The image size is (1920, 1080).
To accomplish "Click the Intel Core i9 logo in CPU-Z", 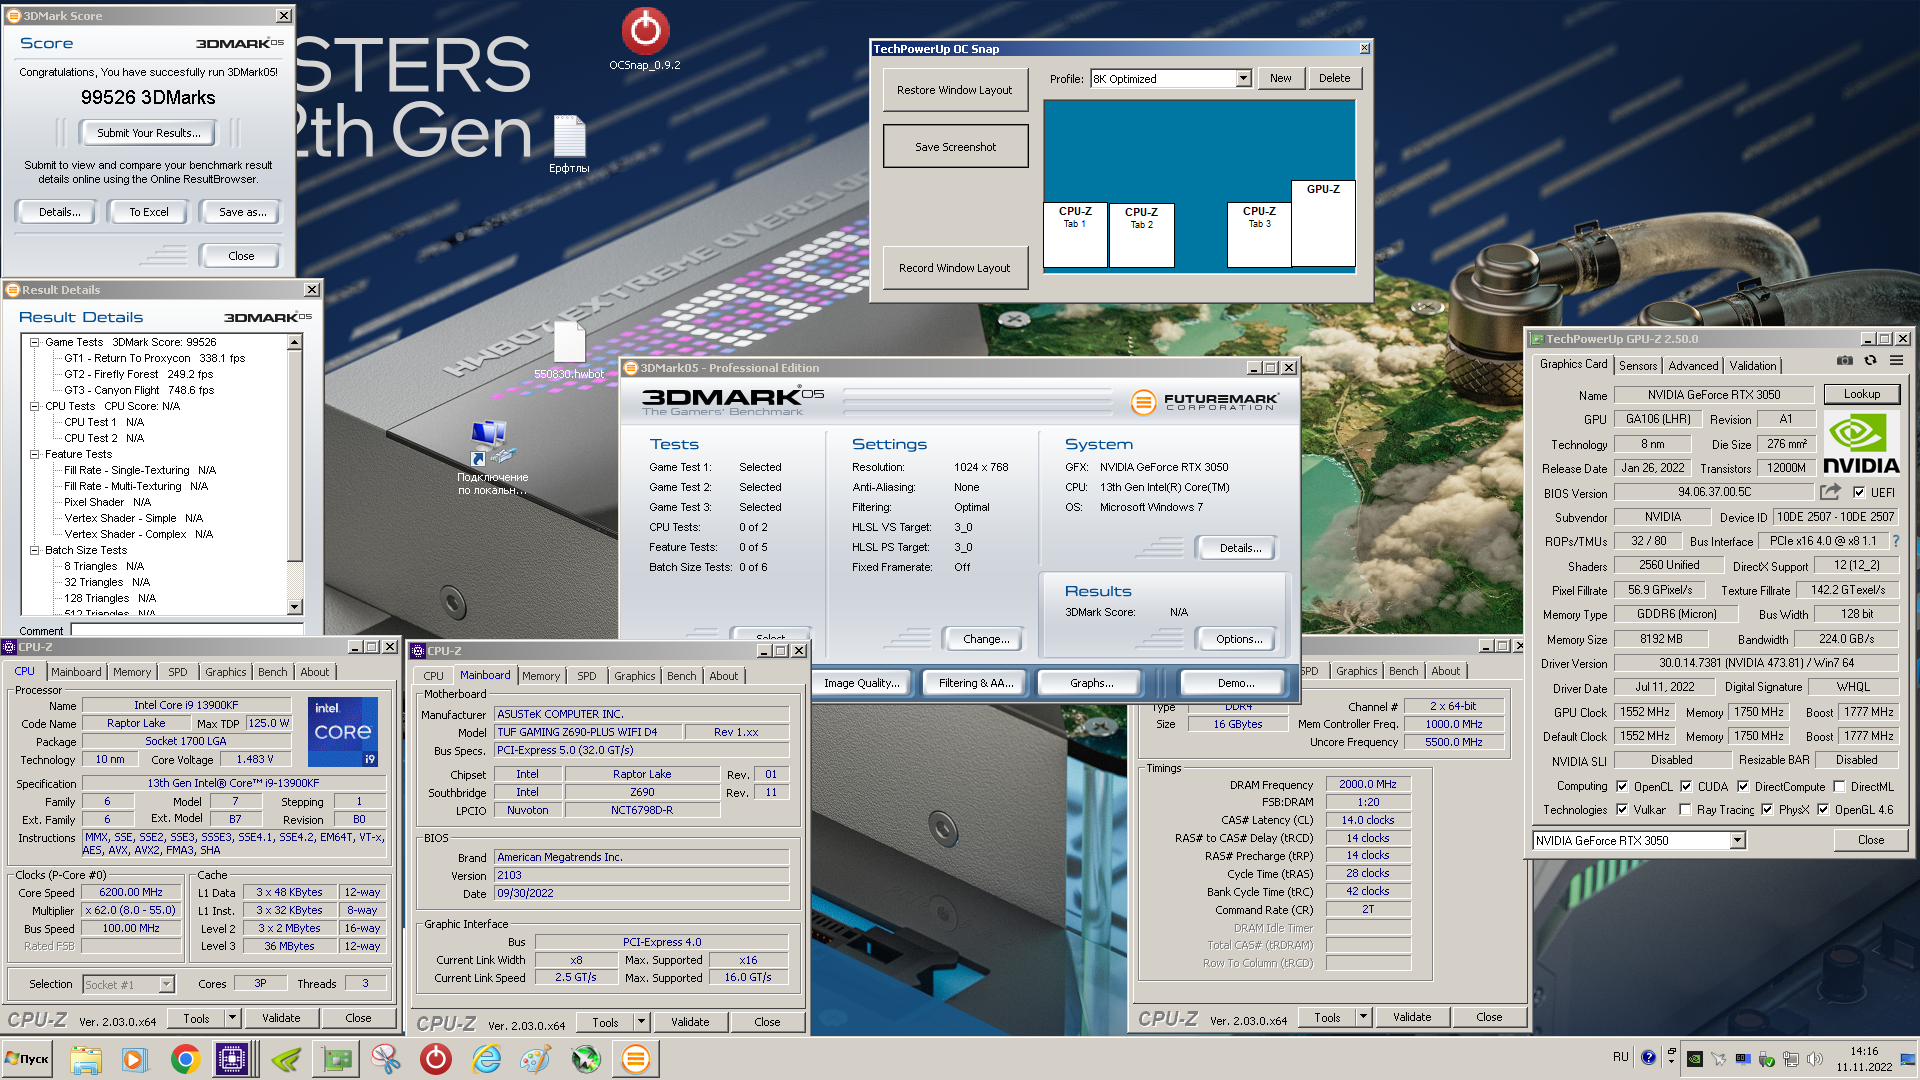I will point(343,731).
